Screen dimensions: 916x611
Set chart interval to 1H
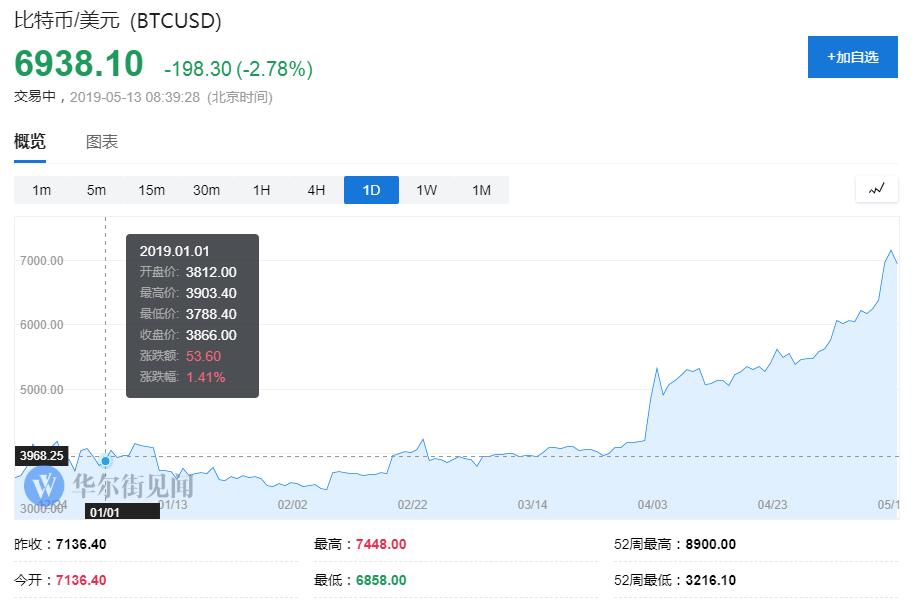[262, 190]
